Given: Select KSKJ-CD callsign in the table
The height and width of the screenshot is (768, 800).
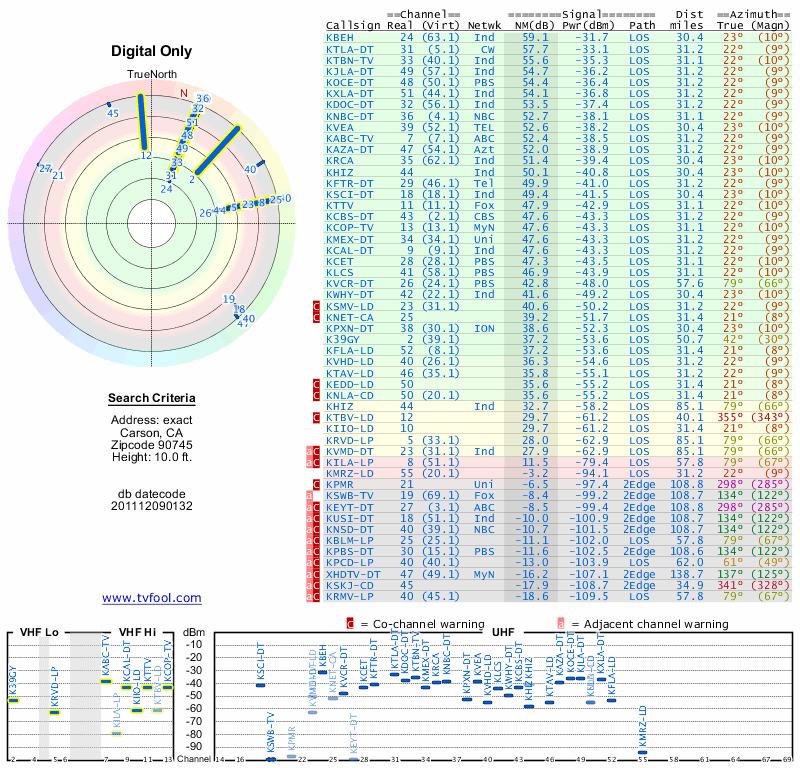Looking at the screenshot, I should (x=349, y=585).
